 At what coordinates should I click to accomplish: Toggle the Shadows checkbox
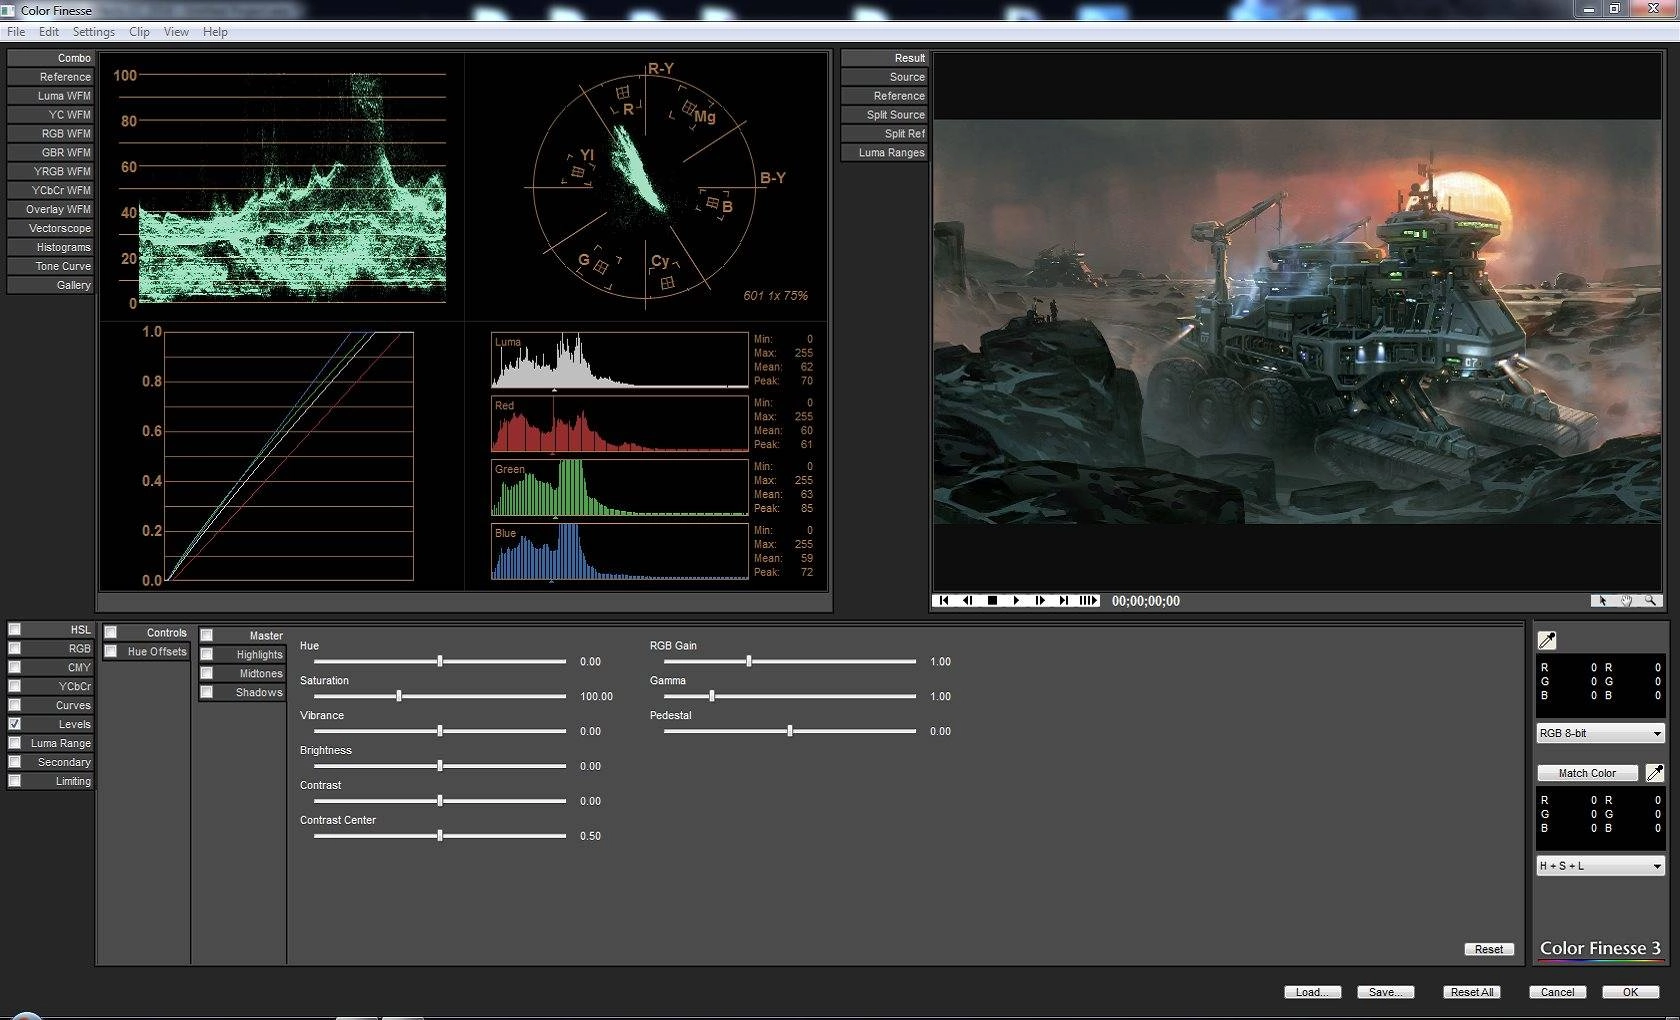[207, 692]
